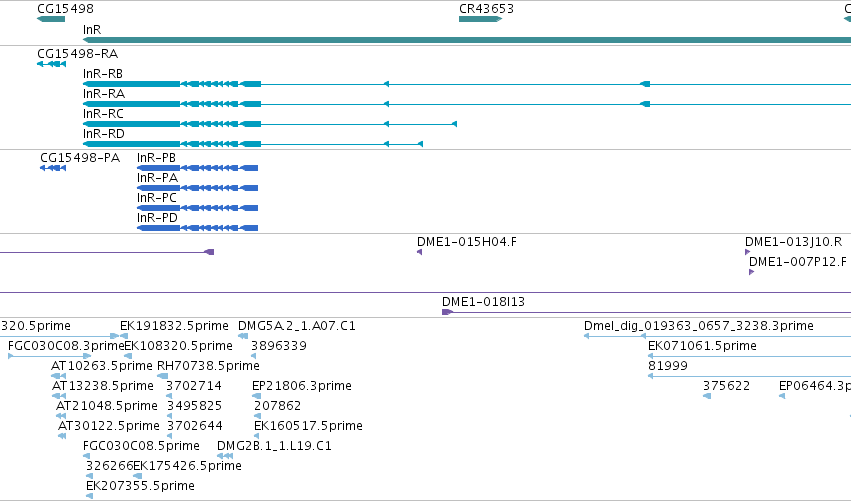Click the 81999 feature label
The width and height of the screenshot is (851, 501).
coord(668,366)
